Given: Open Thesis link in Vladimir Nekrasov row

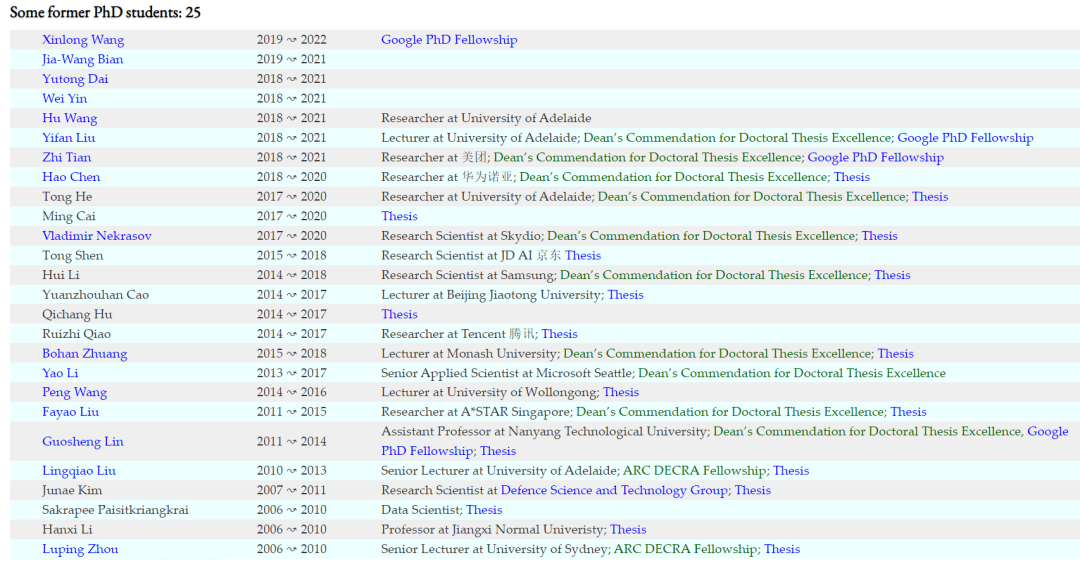Looking at the screenshot, I should pos(880,236).
